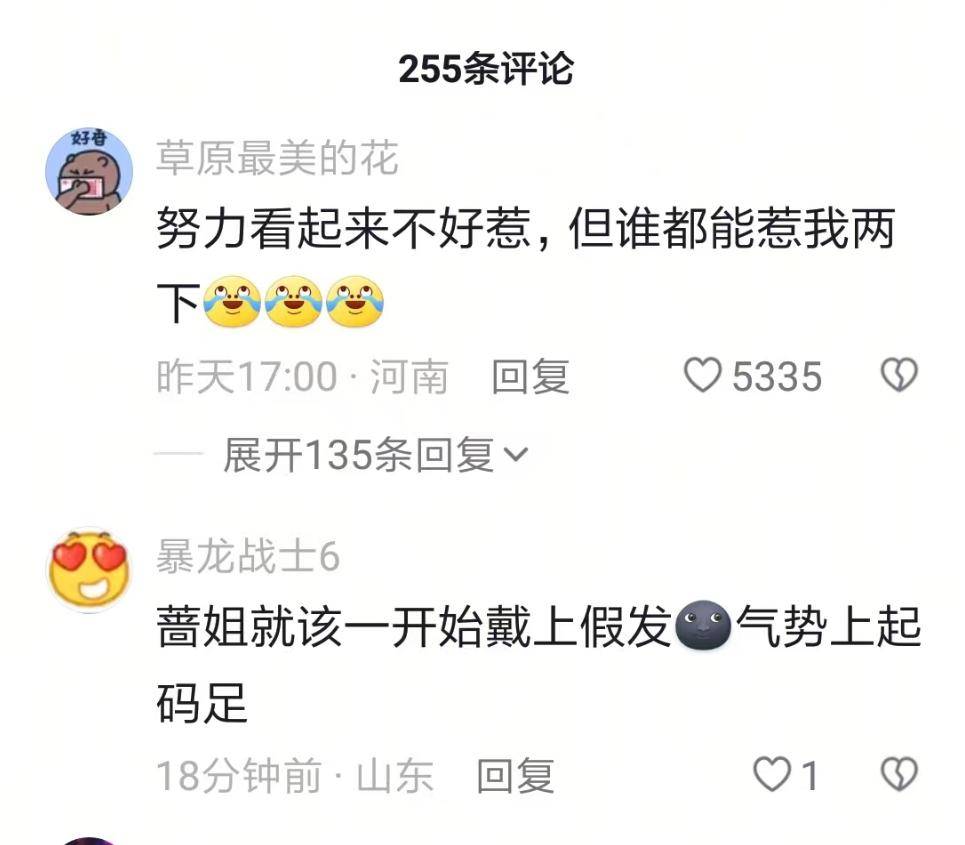
Task: Expand the 135 replies chevron
Action: [515, 455]
